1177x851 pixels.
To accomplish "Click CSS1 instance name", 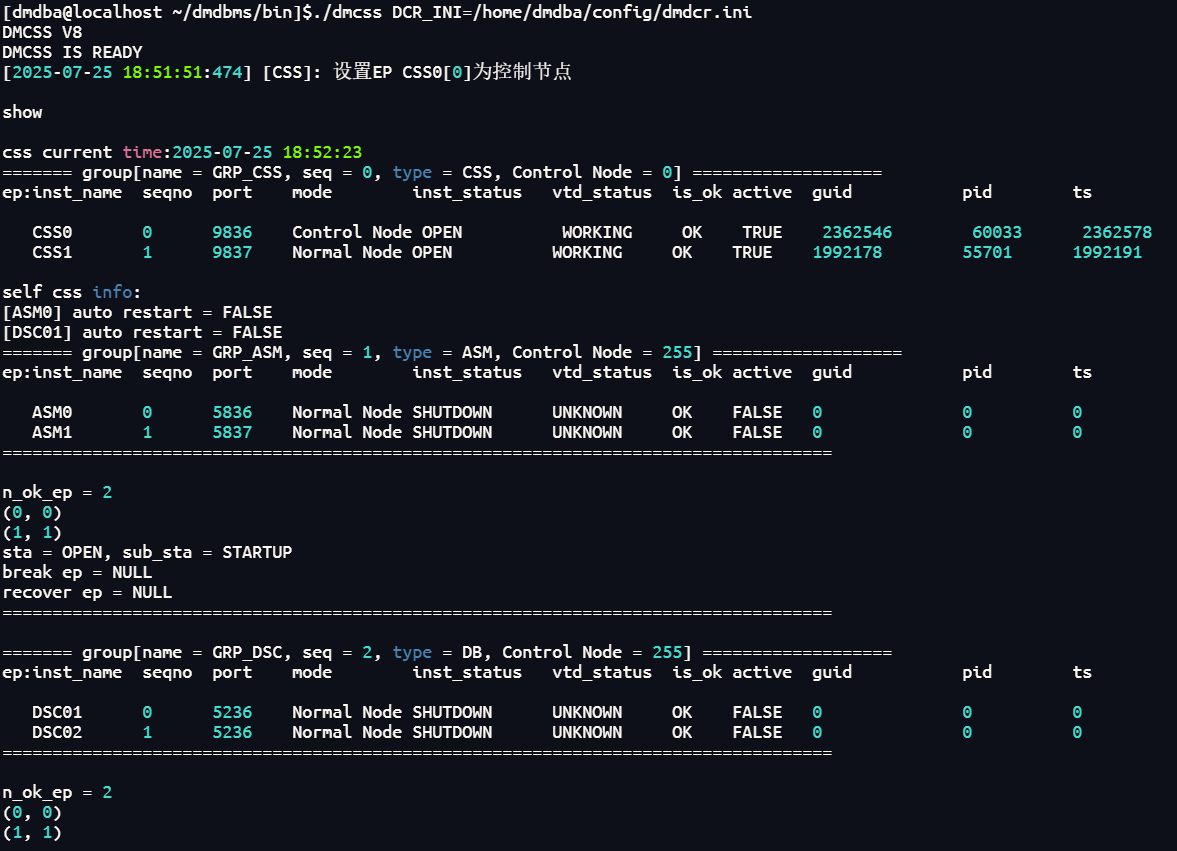I will click(52, 252).
